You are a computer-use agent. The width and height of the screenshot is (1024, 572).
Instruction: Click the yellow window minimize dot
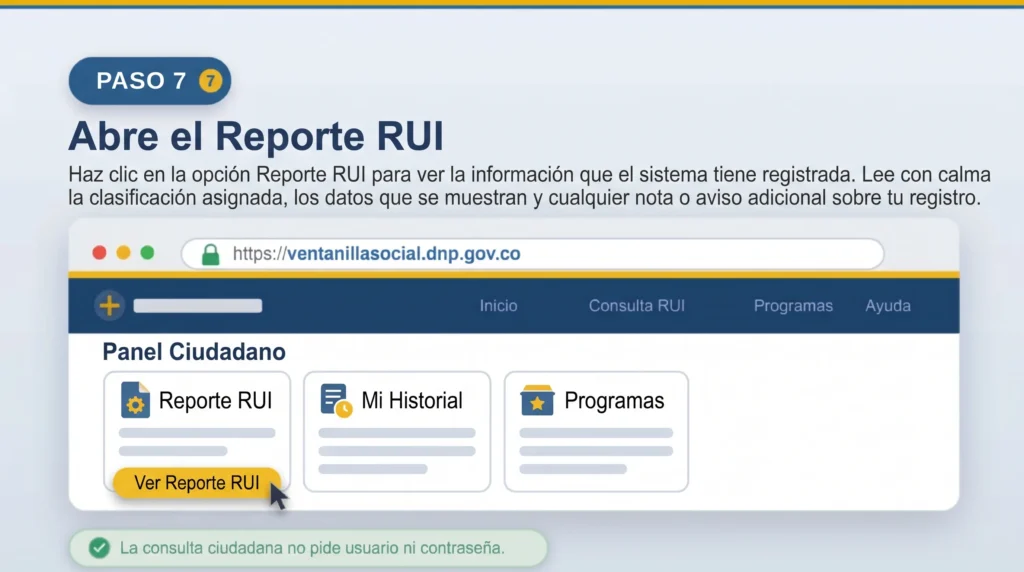(123, 253)
